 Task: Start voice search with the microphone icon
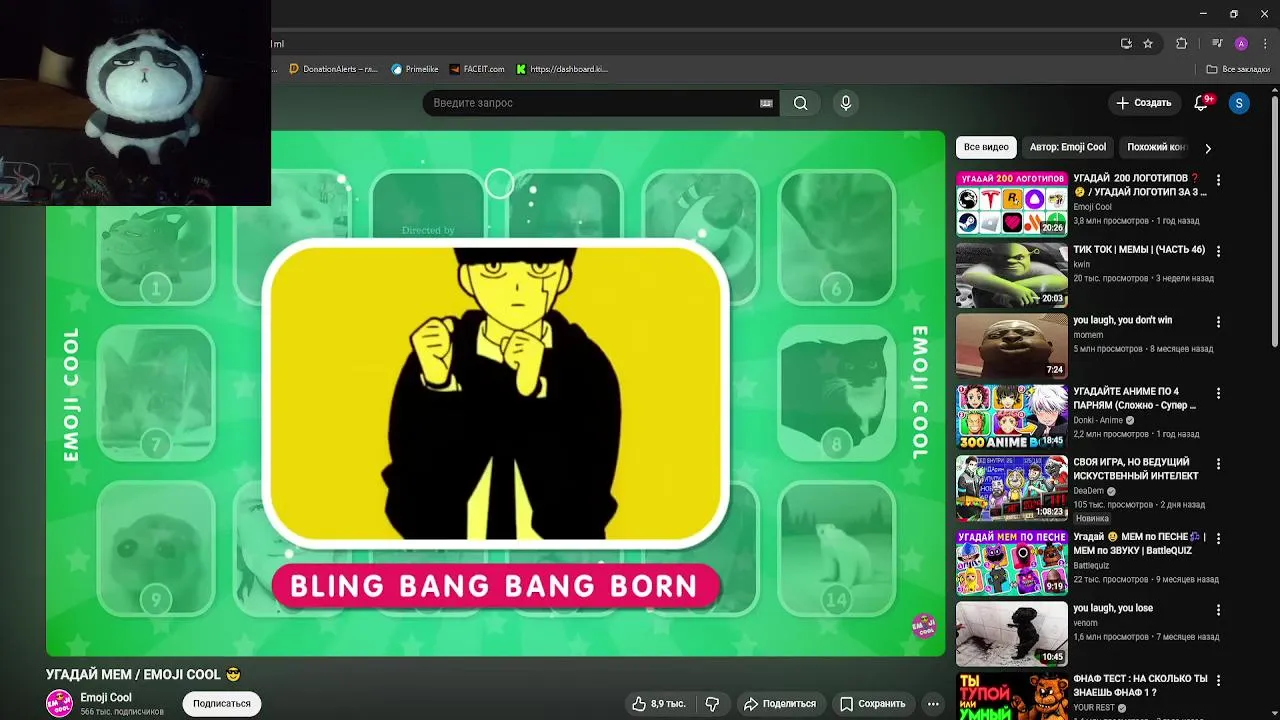click(x=846, y=103)
